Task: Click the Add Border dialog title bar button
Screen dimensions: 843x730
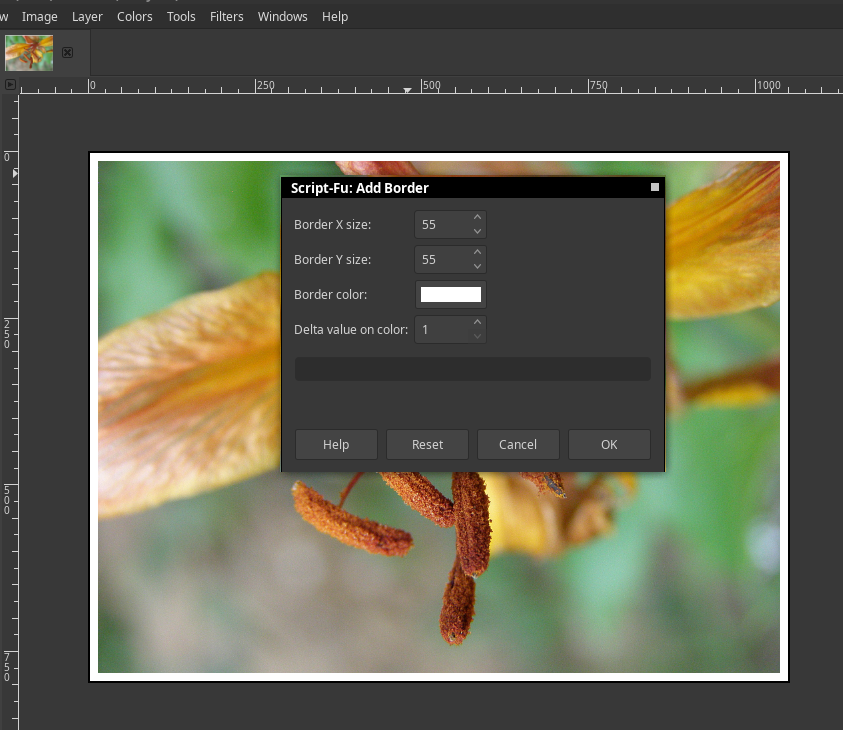Action: [x=655, y=187]
